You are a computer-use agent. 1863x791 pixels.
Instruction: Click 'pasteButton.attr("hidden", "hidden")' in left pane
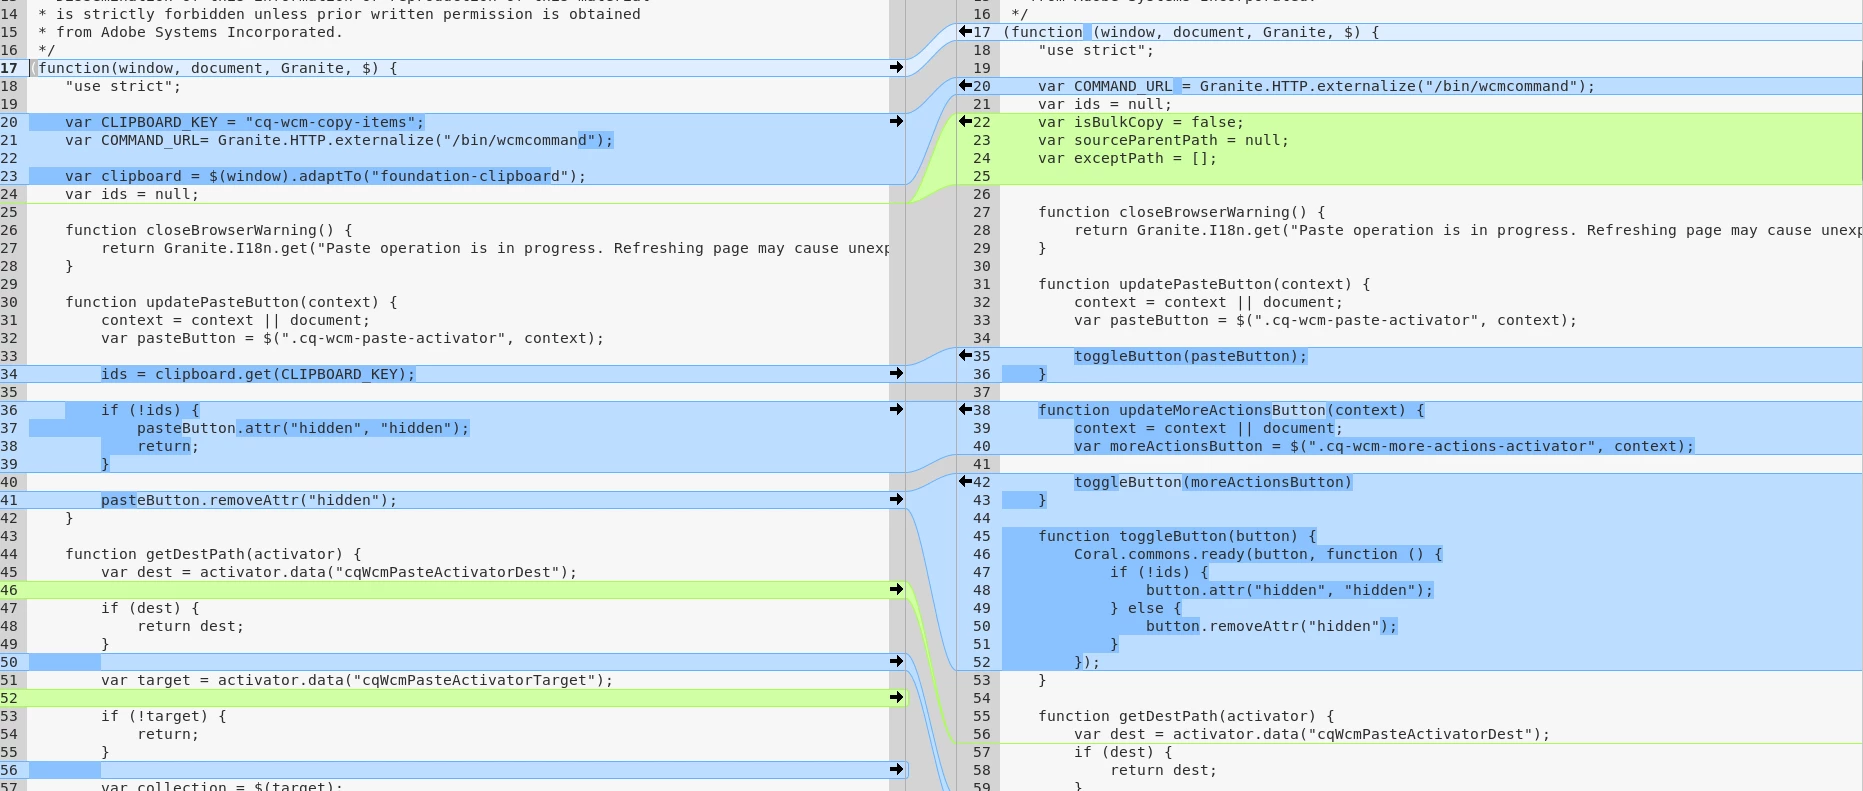[x=303, y=428]
